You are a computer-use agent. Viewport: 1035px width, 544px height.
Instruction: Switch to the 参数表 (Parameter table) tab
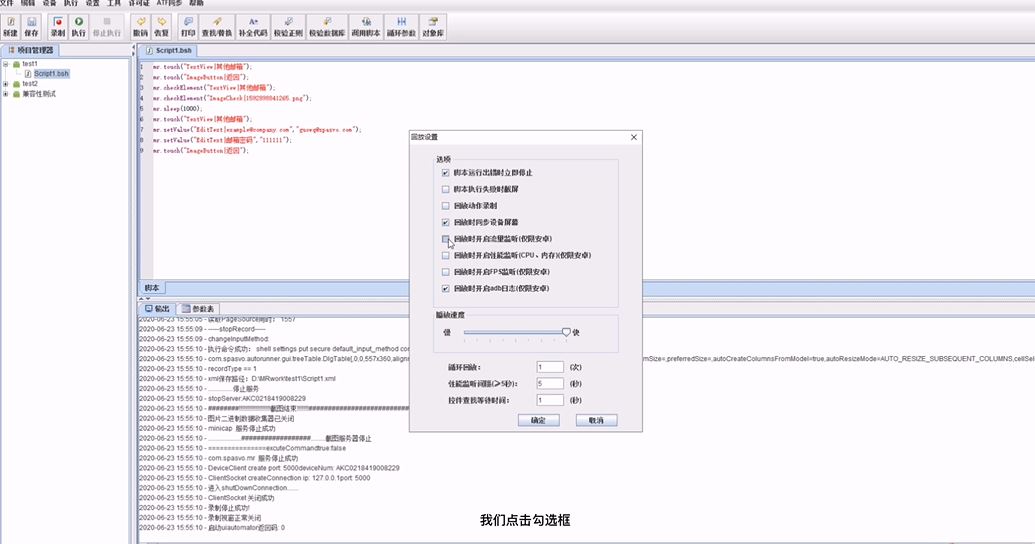198,309
